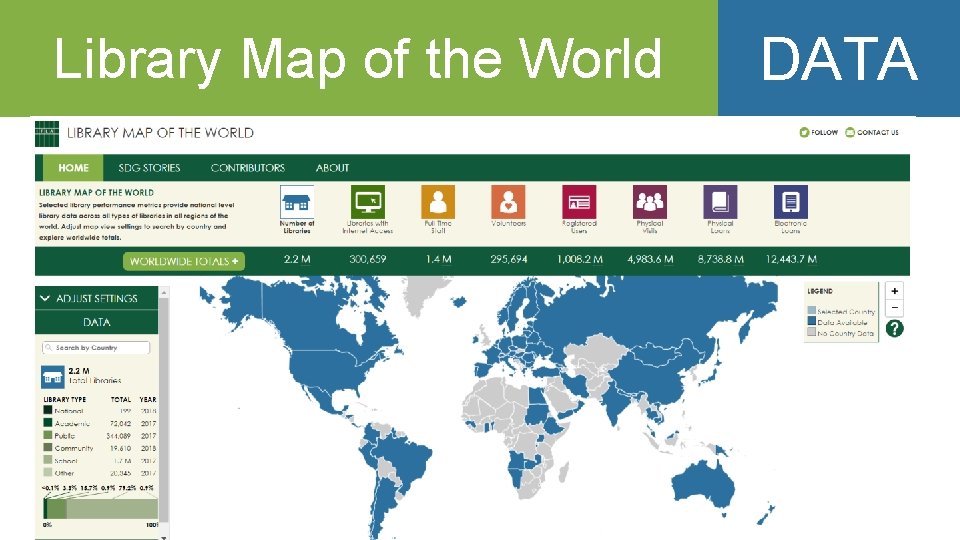Click 1,008.2 M registered users total

point(580,260)
